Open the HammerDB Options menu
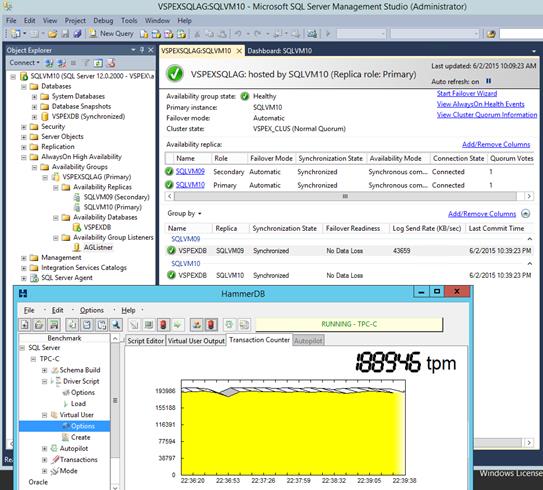 point(92,310)
